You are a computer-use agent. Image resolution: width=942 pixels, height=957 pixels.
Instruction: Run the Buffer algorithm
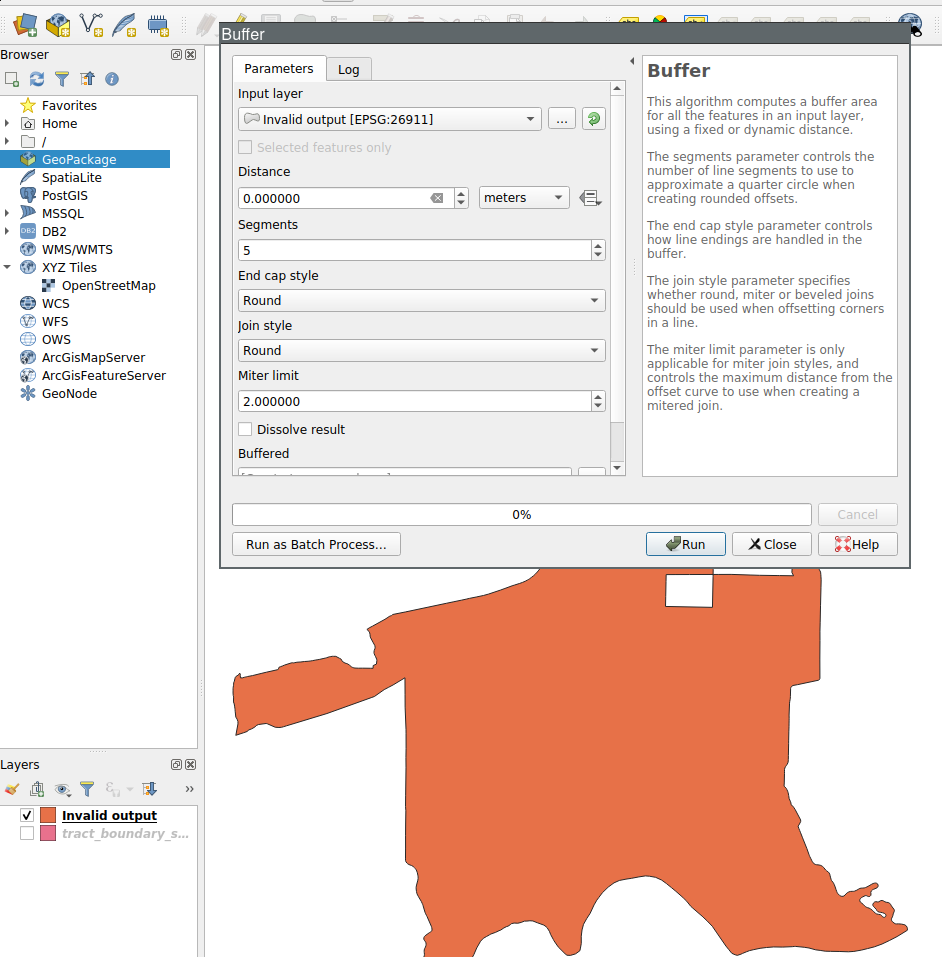pyautogui.click(x=684, y=544)
